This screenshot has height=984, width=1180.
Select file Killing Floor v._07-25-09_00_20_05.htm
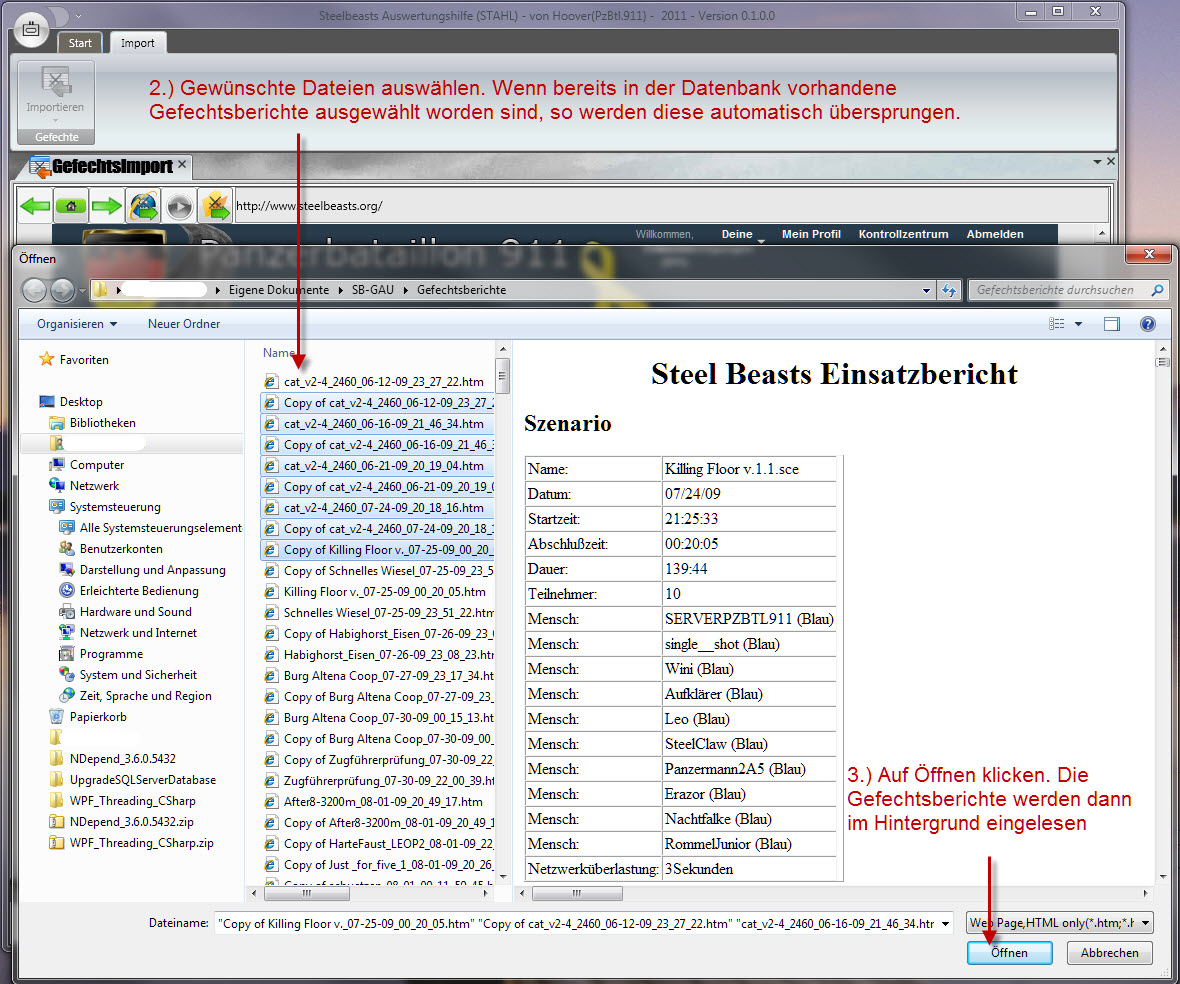pos(384,592)
